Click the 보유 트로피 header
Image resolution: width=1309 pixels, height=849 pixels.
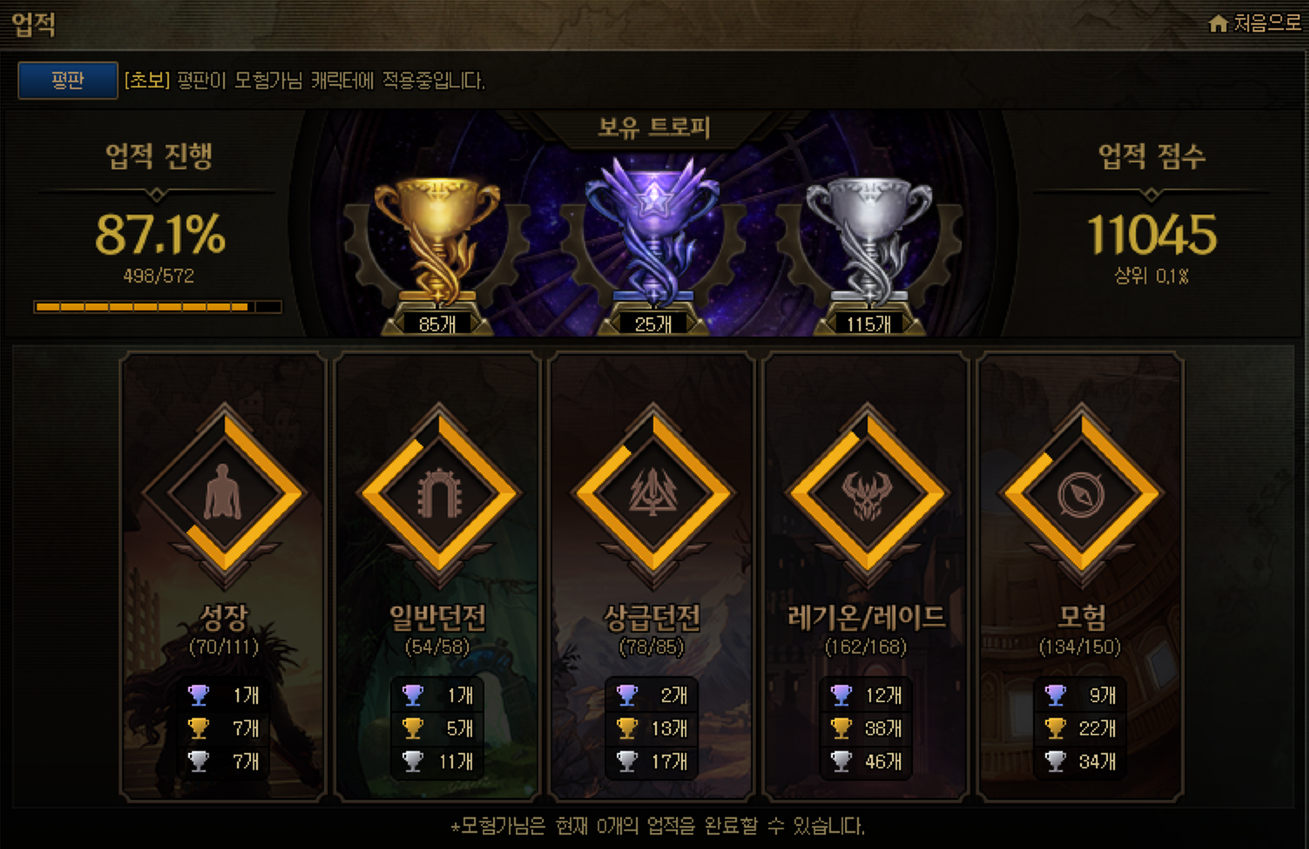tap(654, 129)
